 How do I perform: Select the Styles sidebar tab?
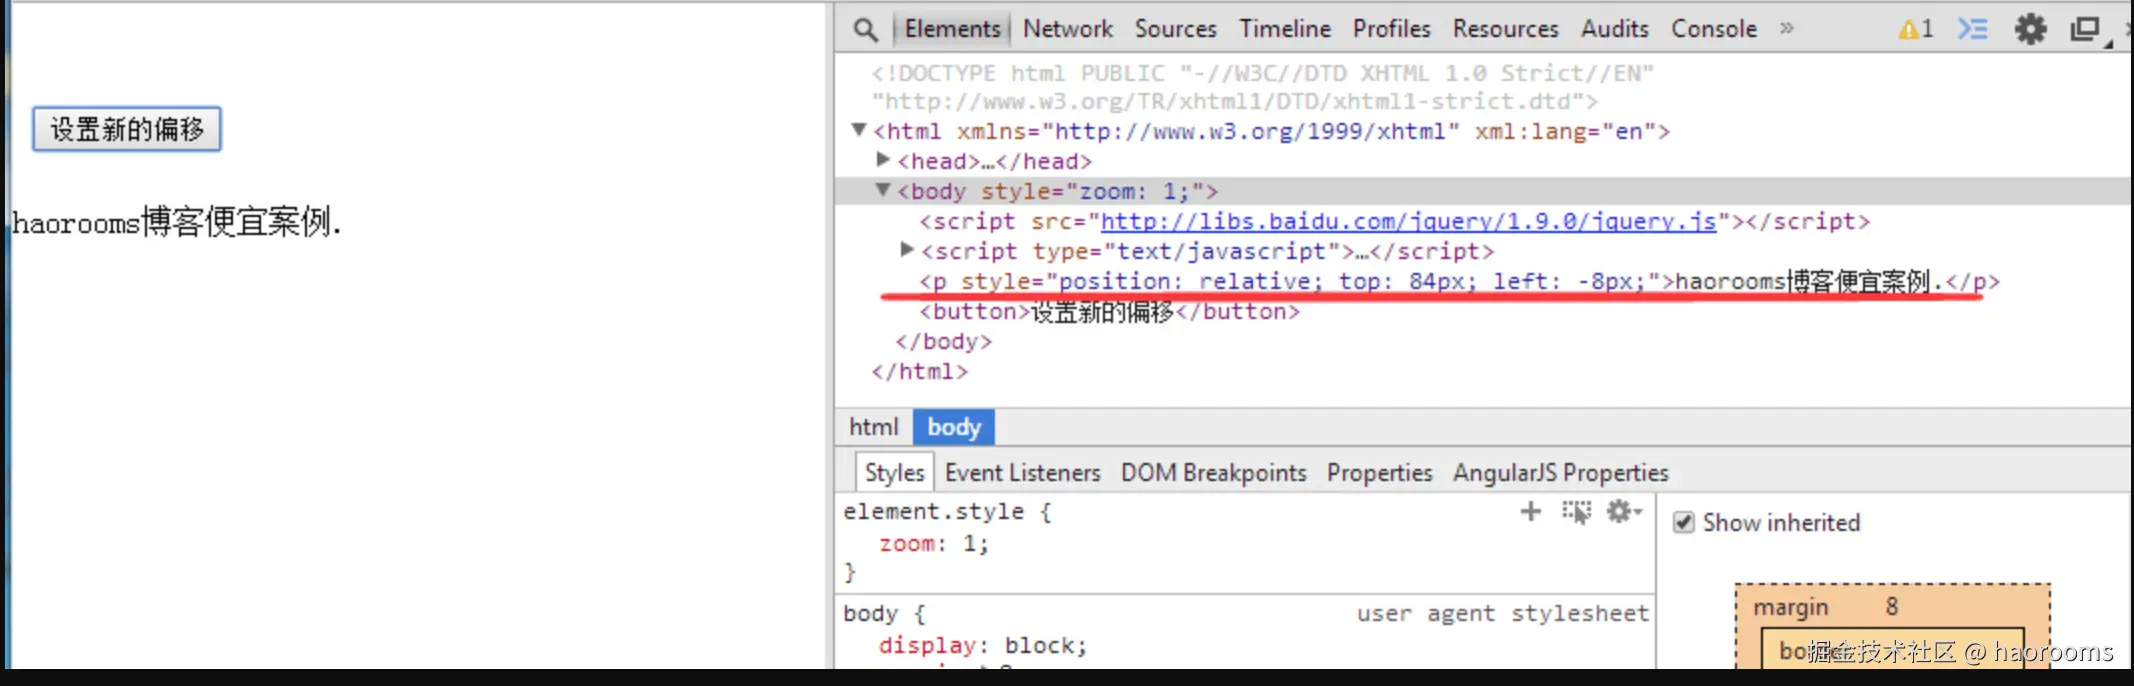[894, 472]
